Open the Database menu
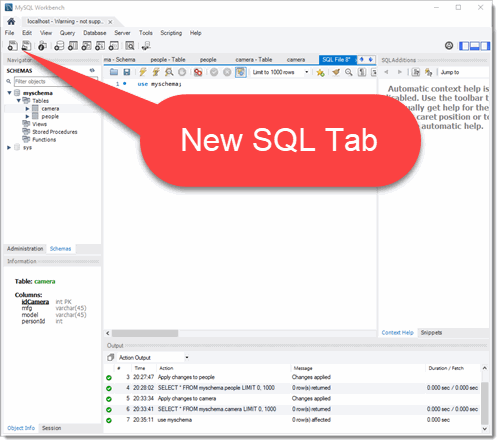 pyautogui.click(x=95, y=33)
